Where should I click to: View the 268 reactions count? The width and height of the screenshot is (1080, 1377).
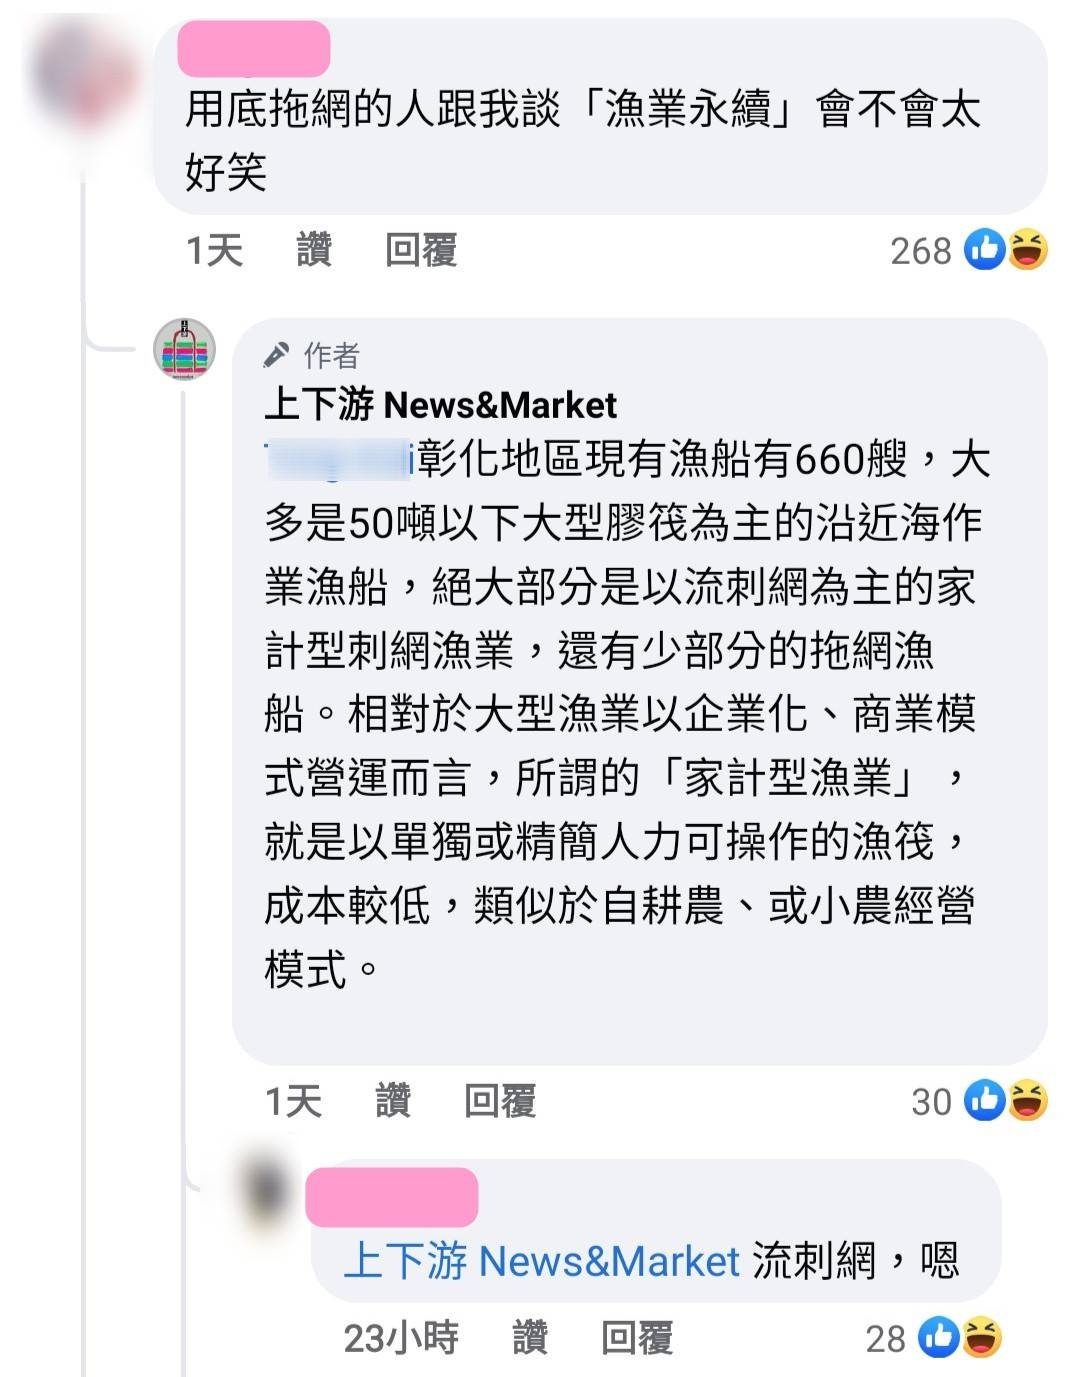[921, 251]
